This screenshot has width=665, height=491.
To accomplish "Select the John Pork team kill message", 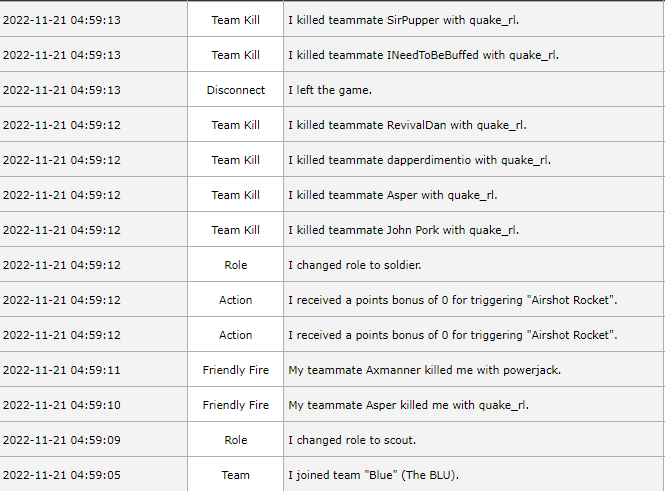I will click(403, 230).
